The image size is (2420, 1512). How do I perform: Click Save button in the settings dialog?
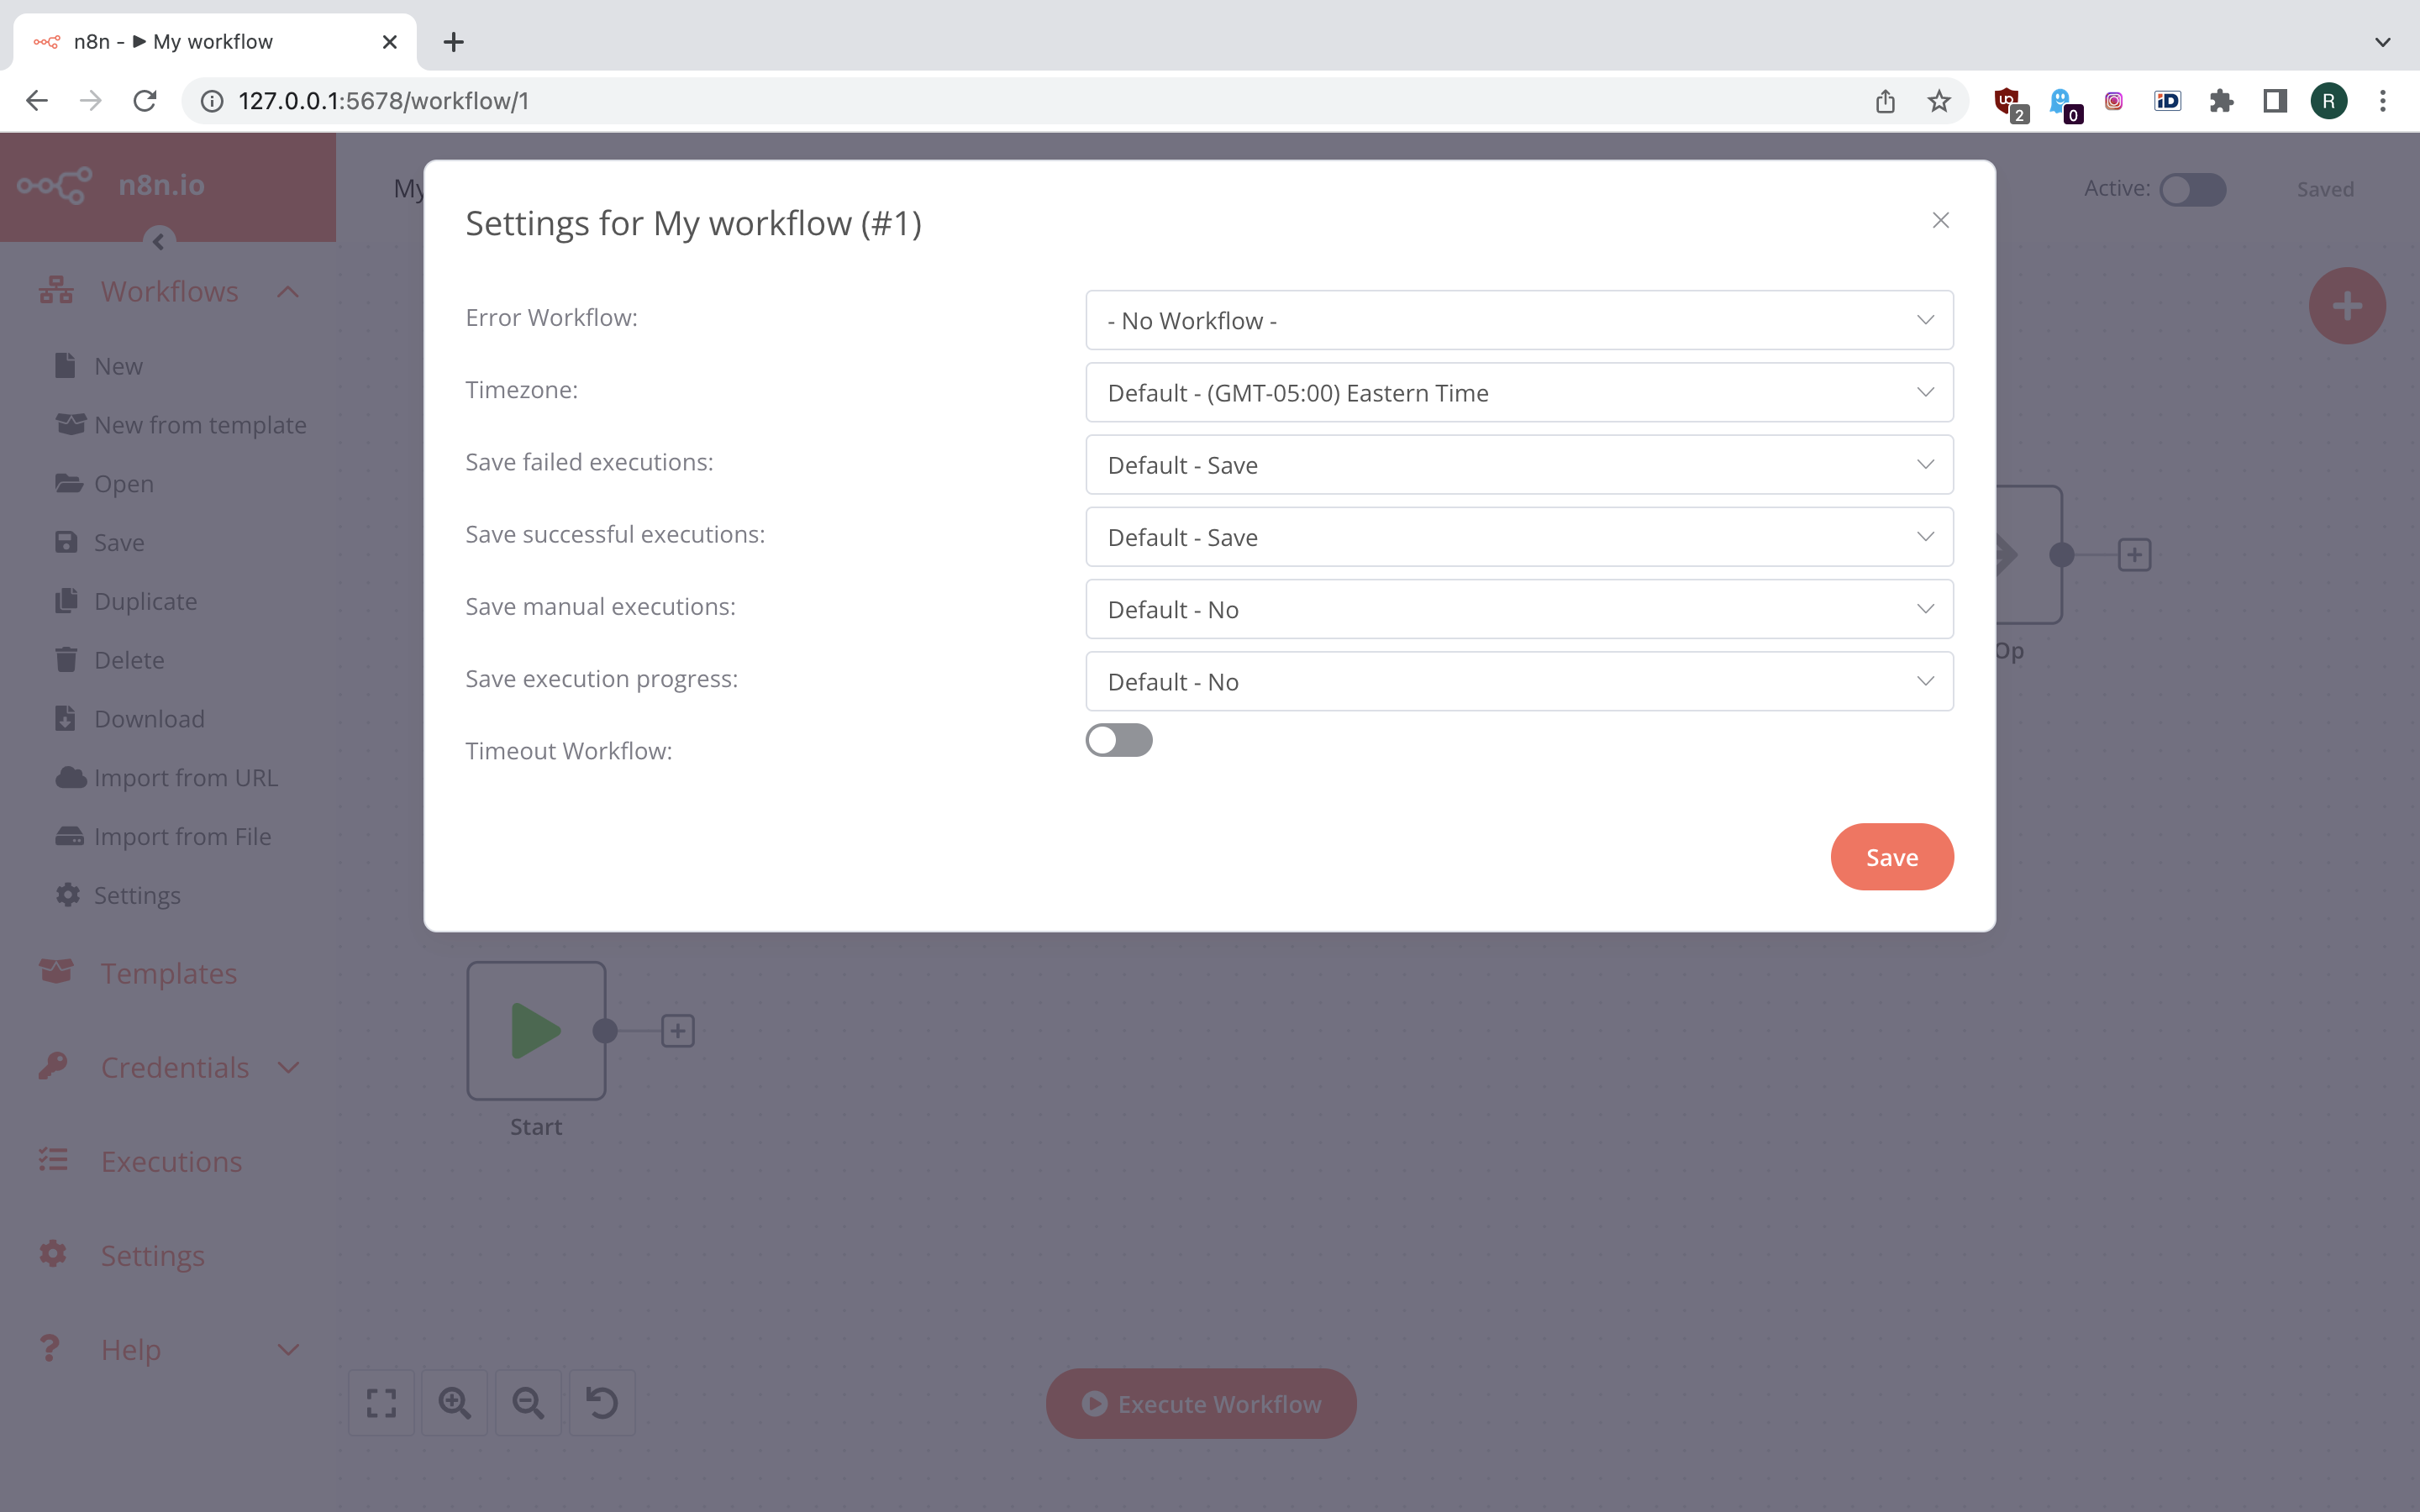[1891, 857]
